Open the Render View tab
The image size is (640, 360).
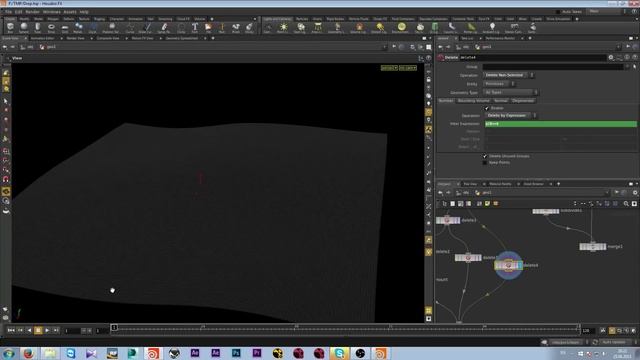(75, 38)
